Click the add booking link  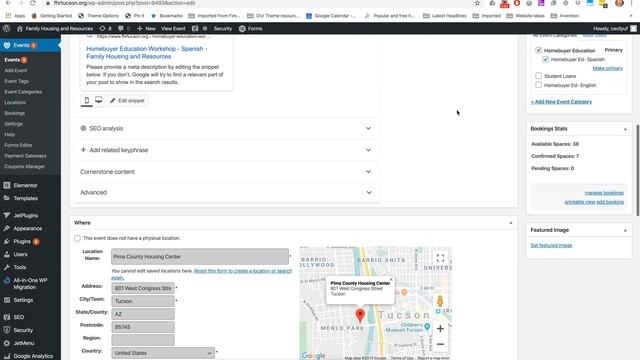tap(610, 202)
